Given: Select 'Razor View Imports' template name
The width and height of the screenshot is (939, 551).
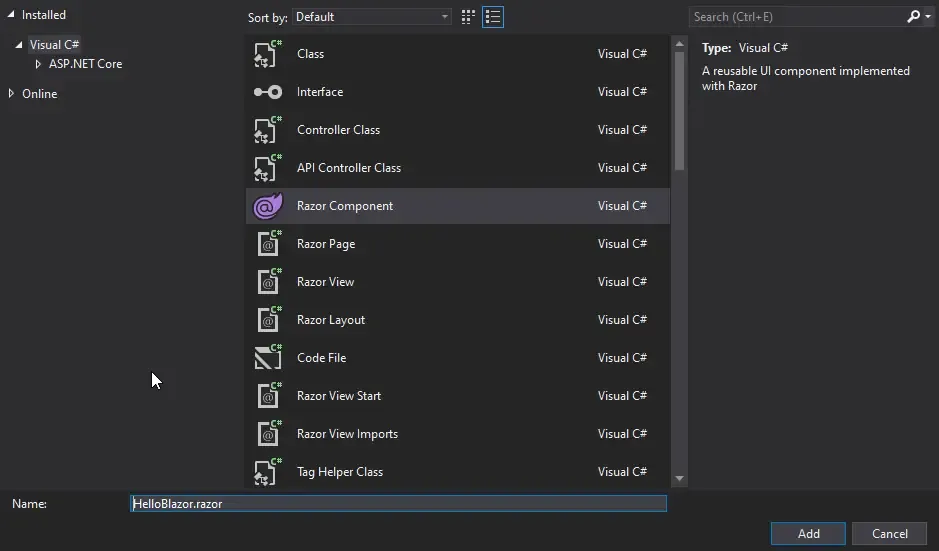Looking at the screenshot, I should tap(347, 434).
